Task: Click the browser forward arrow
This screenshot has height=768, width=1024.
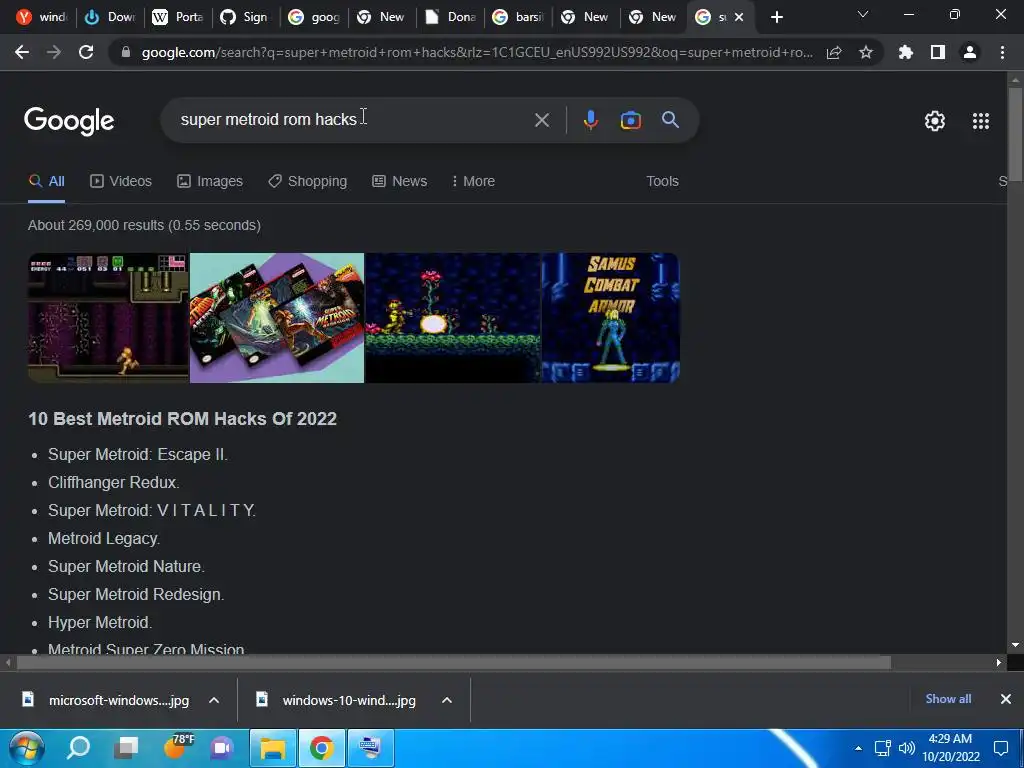Action: click(54, 52)
